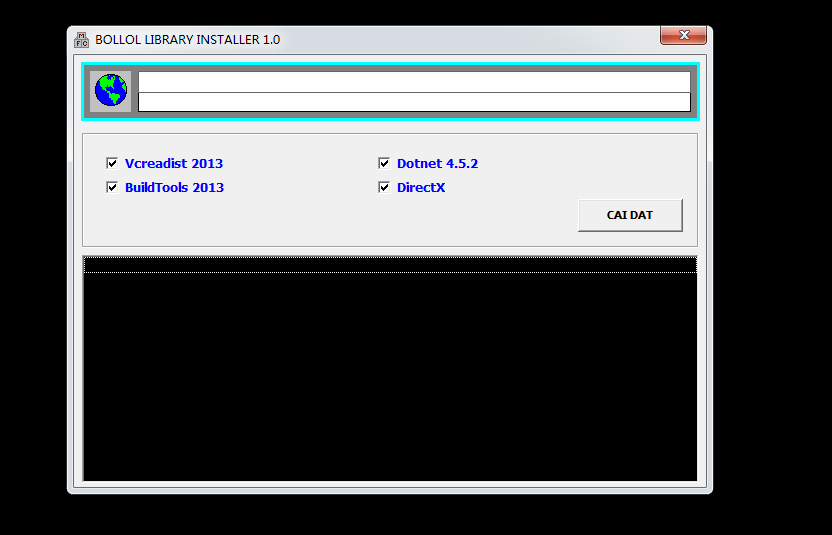Click the BOLLOL LIBRARY INSTALLER 1.0 title text
The width and height of the screenshot is (832, 535).
pyautogui.click(x=187, y=40)
